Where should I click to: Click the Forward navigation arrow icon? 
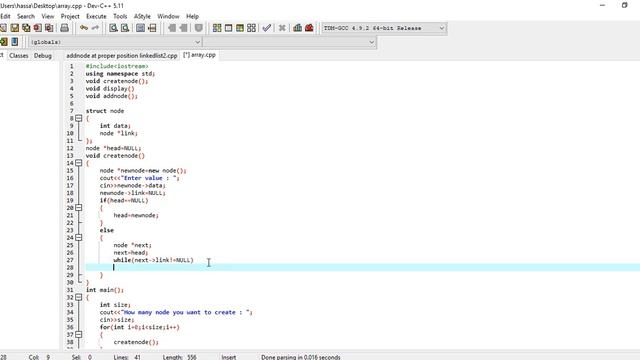pyautogui.click(x=183, y=28)
